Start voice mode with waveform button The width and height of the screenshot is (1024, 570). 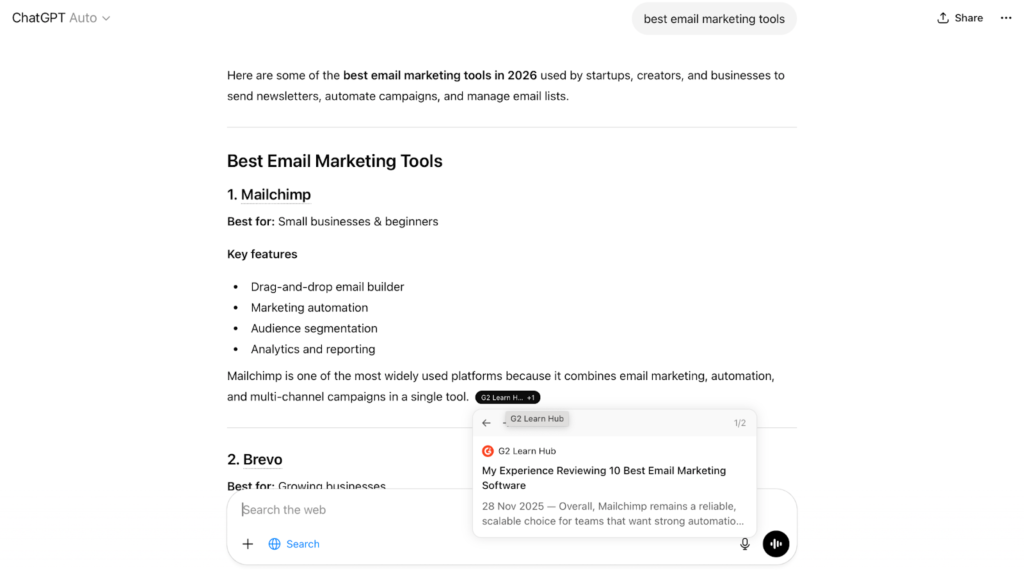[x=776, y=544]
